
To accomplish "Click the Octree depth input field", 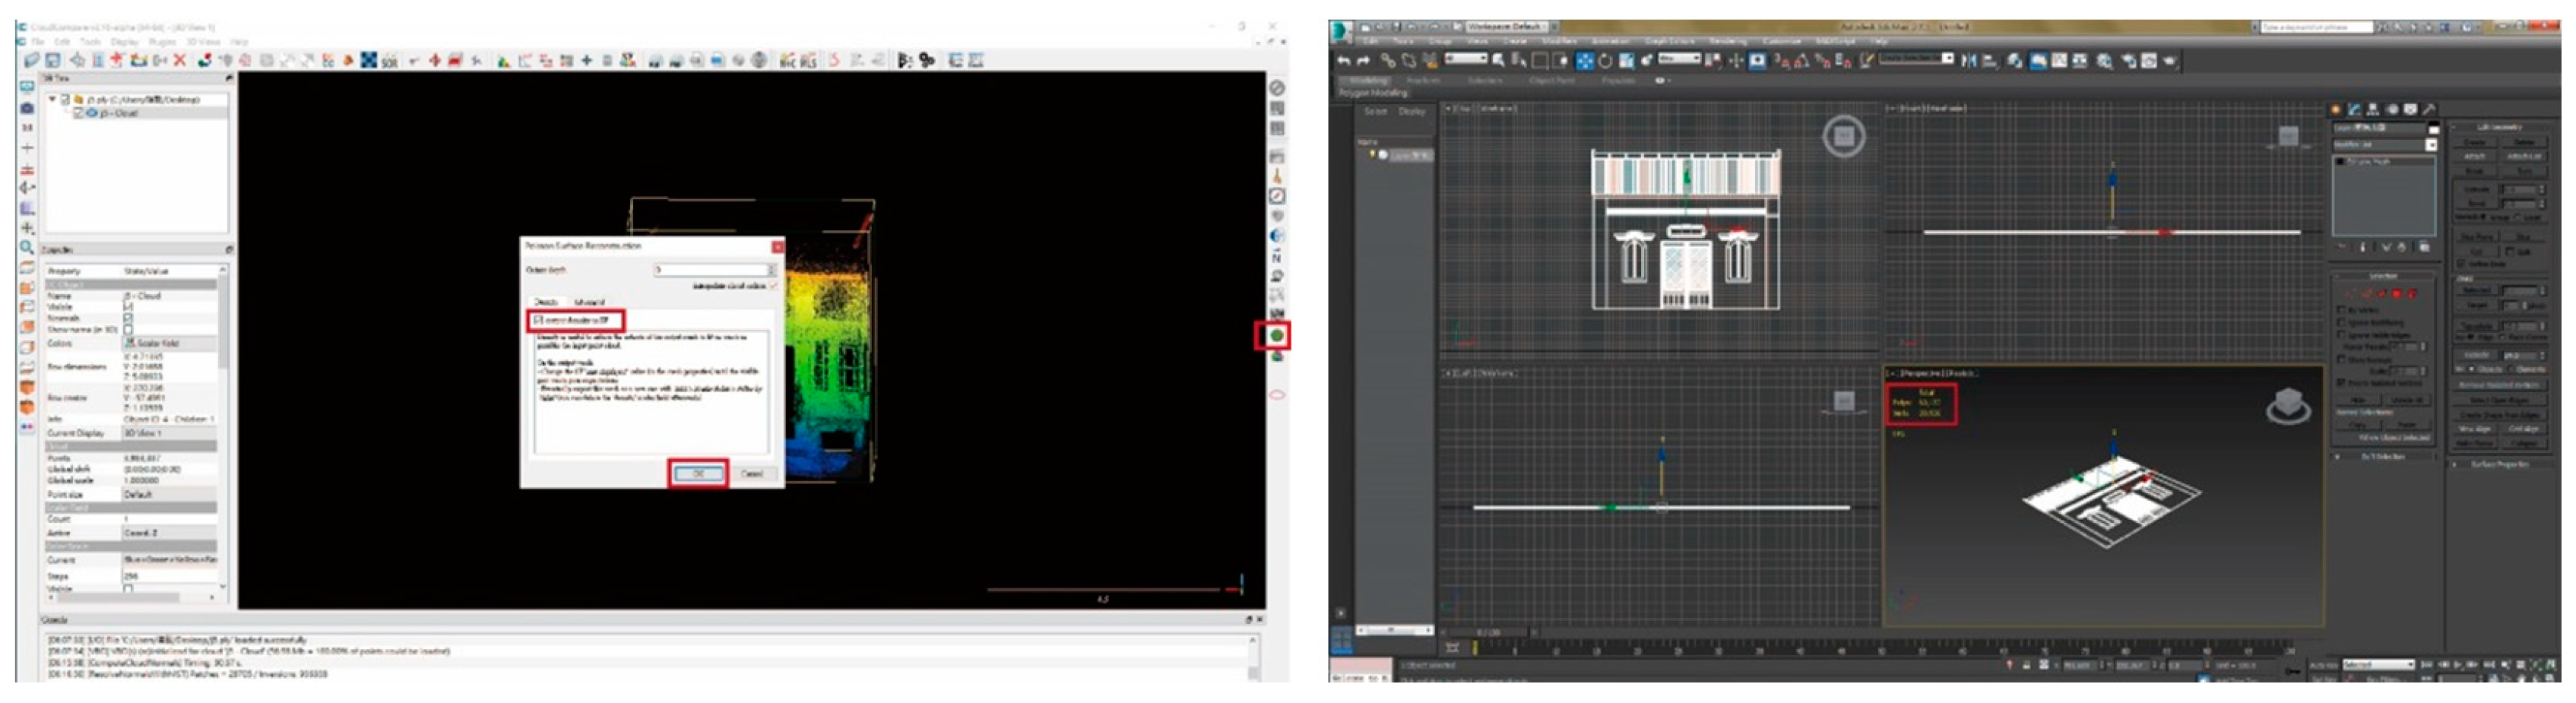I will 710,270.
